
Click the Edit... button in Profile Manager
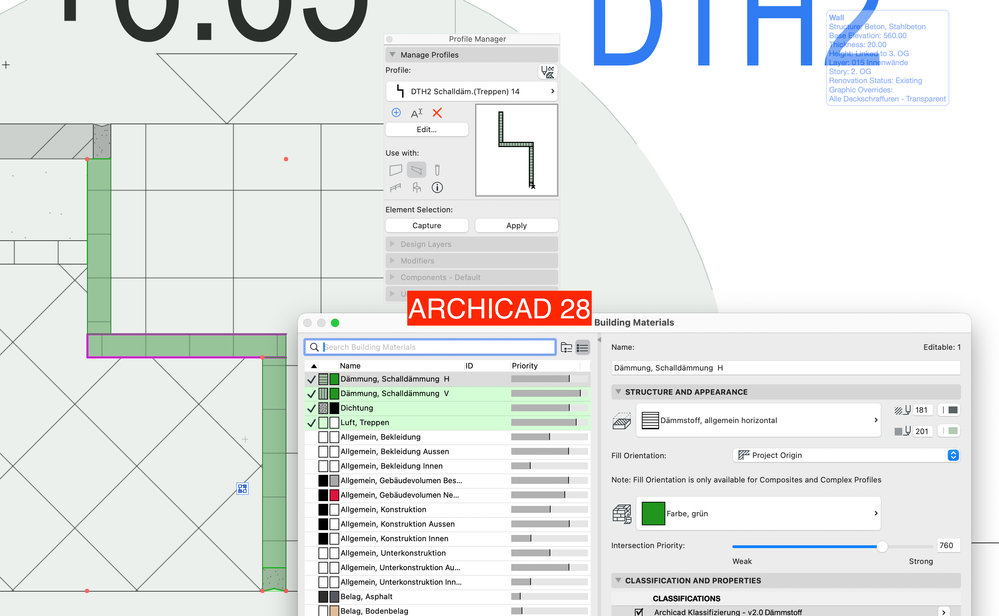427,129
